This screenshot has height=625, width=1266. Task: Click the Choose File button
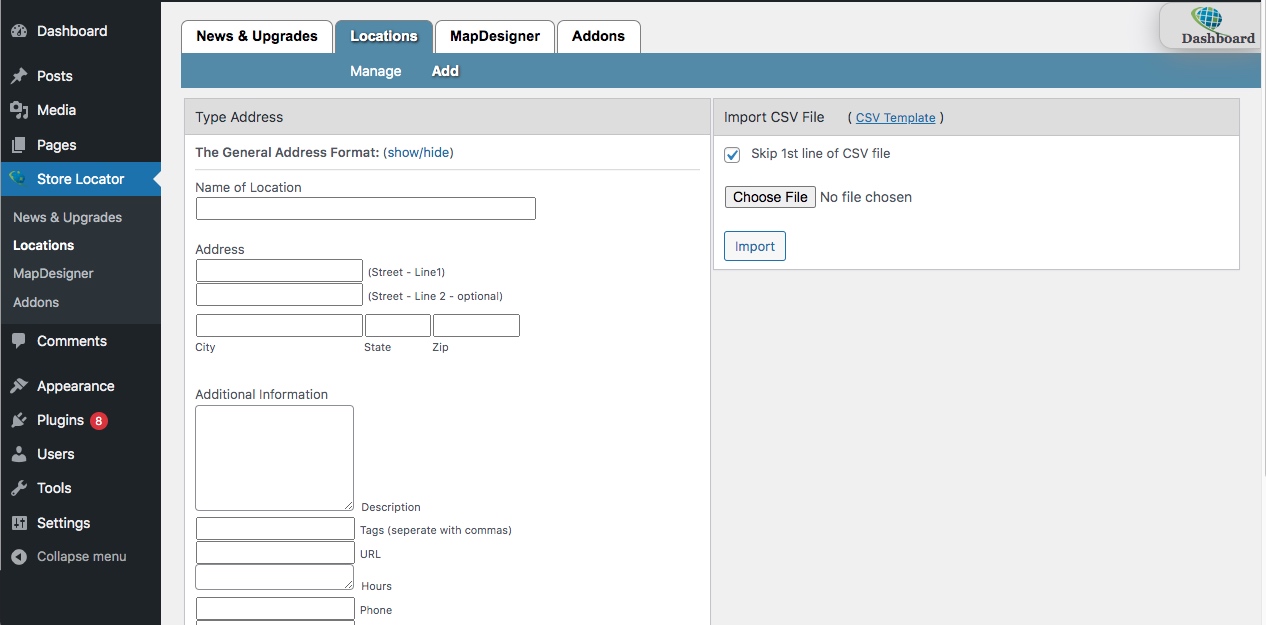[x=770, y=197]
